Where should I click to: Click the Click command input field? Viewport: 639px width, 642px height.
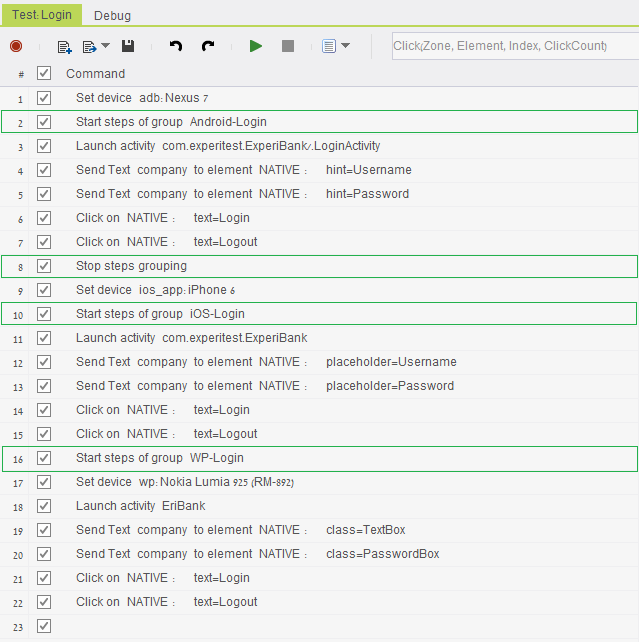pos(514,46)
